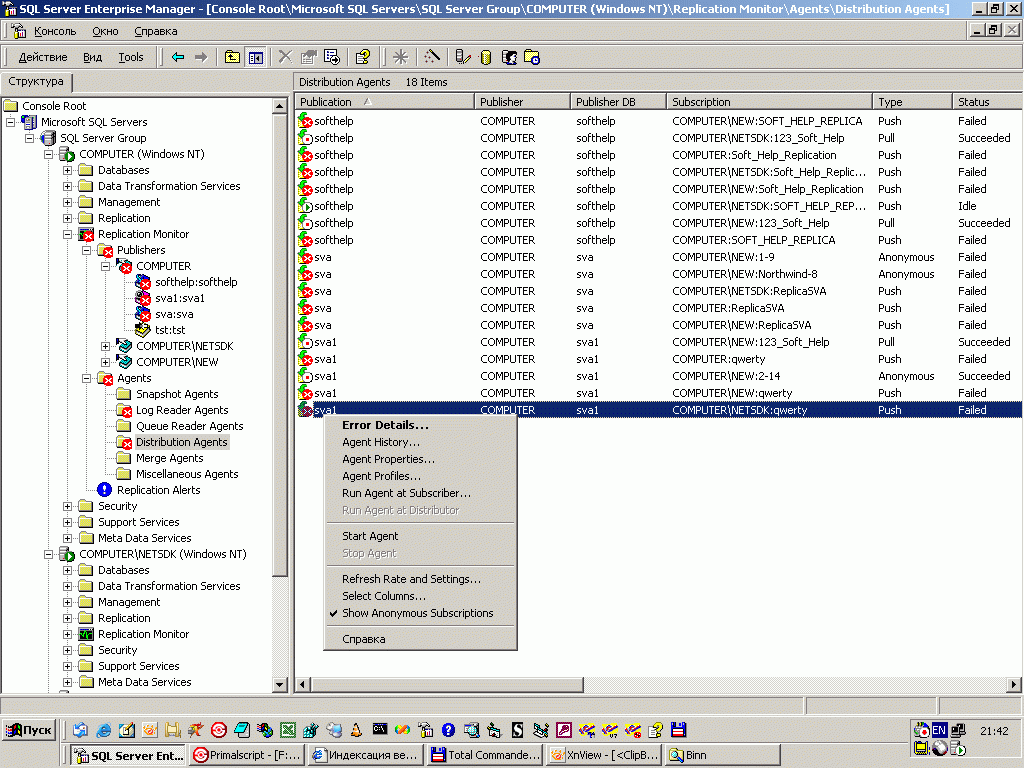This screenshot has width=1024, height=768.
Task: Expand the Data Transformation Services node under COMPUTER
Action: pyautogui.click(x=67, y=186)
